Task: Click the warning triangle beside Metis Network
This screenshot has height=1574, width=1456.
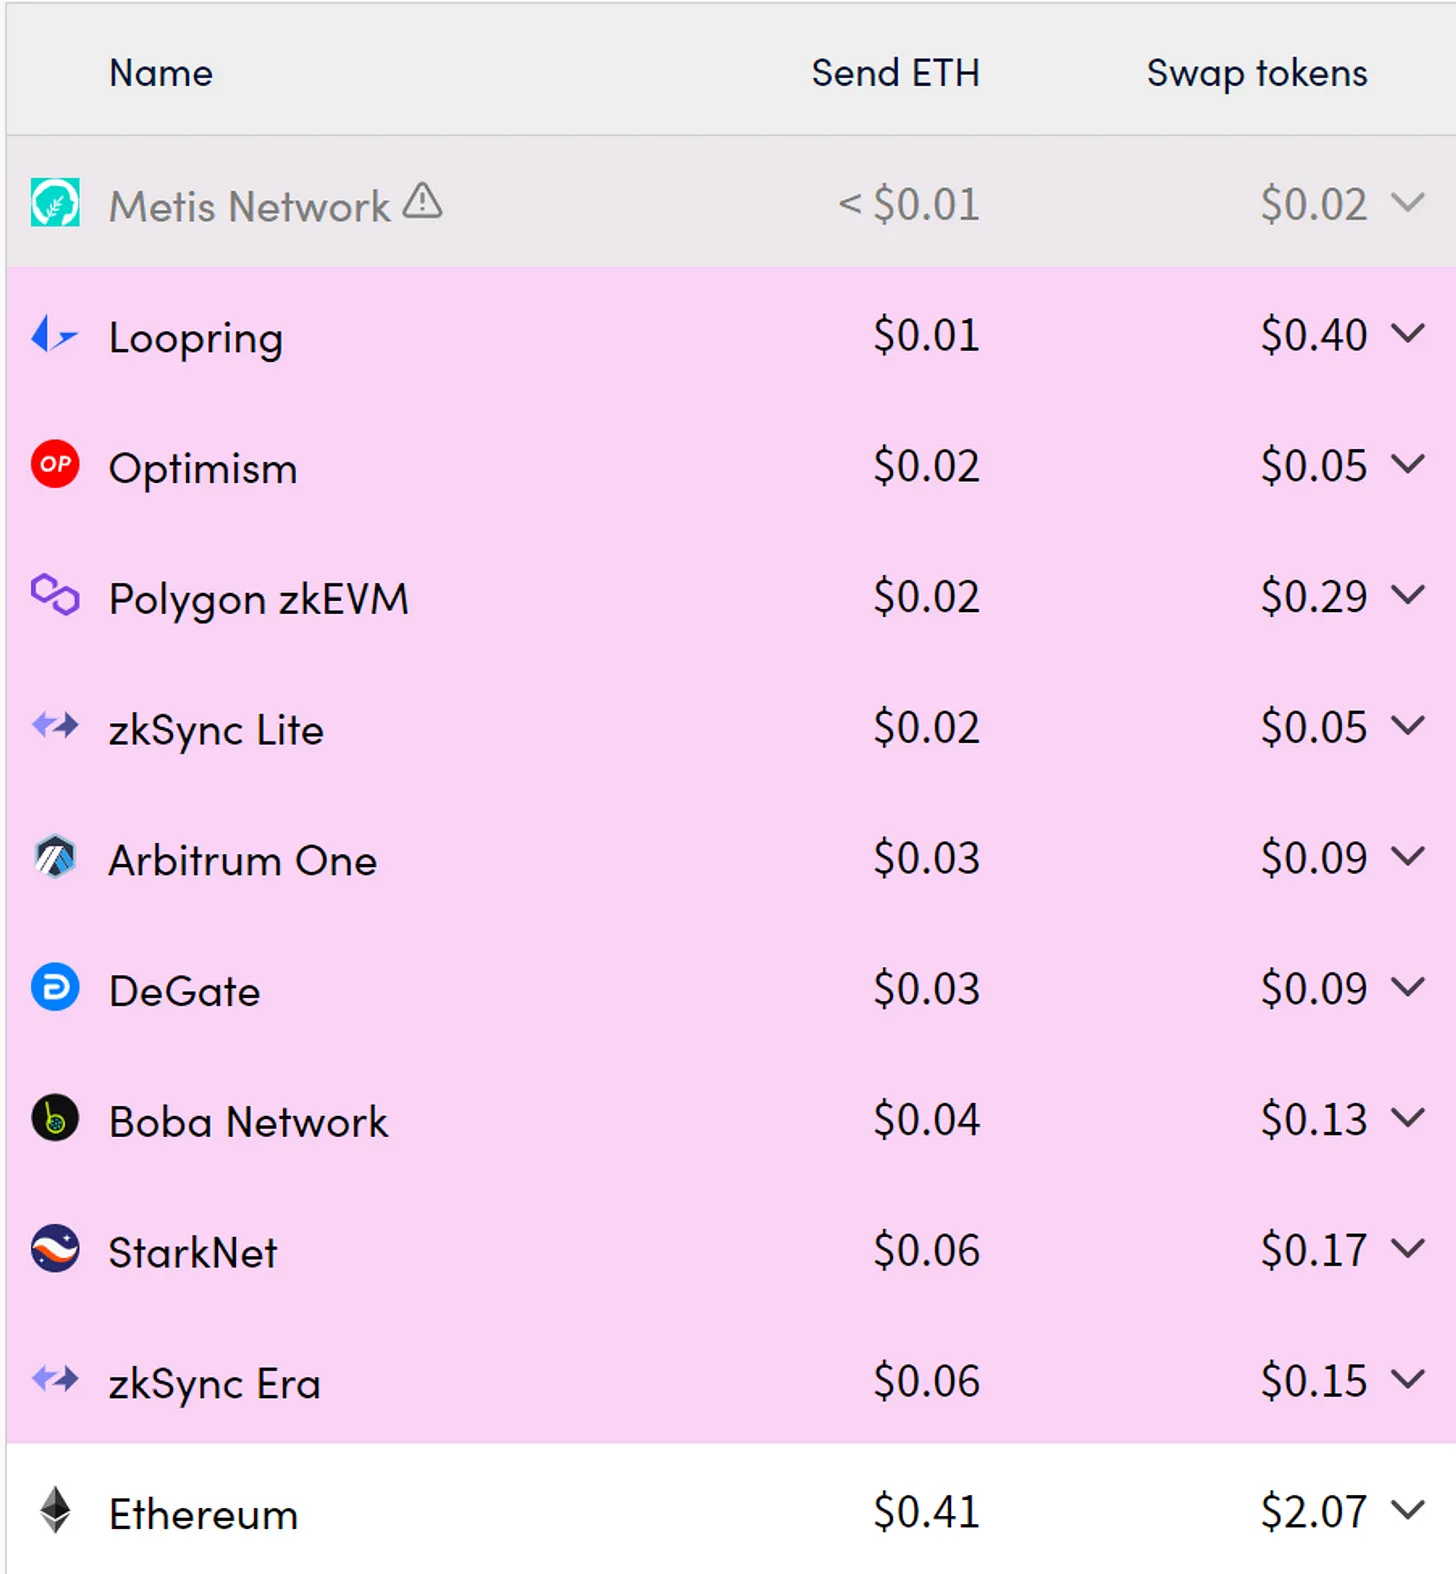Action: (x=422, y=201)
